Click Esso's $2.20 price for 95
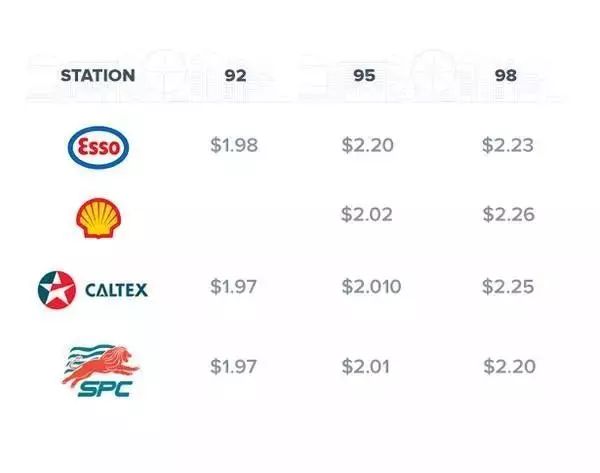This screenshot has height=473, width=600. coord(366,146)
